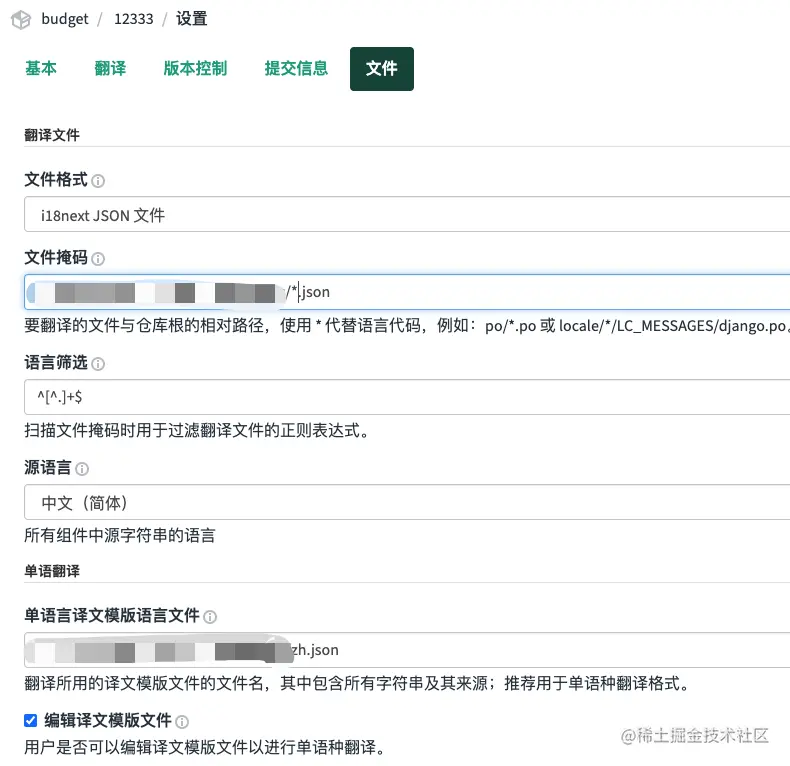Screen dimensions: 790x766
Task: Click help icon next to 文件格式
Action: [98, 181]
